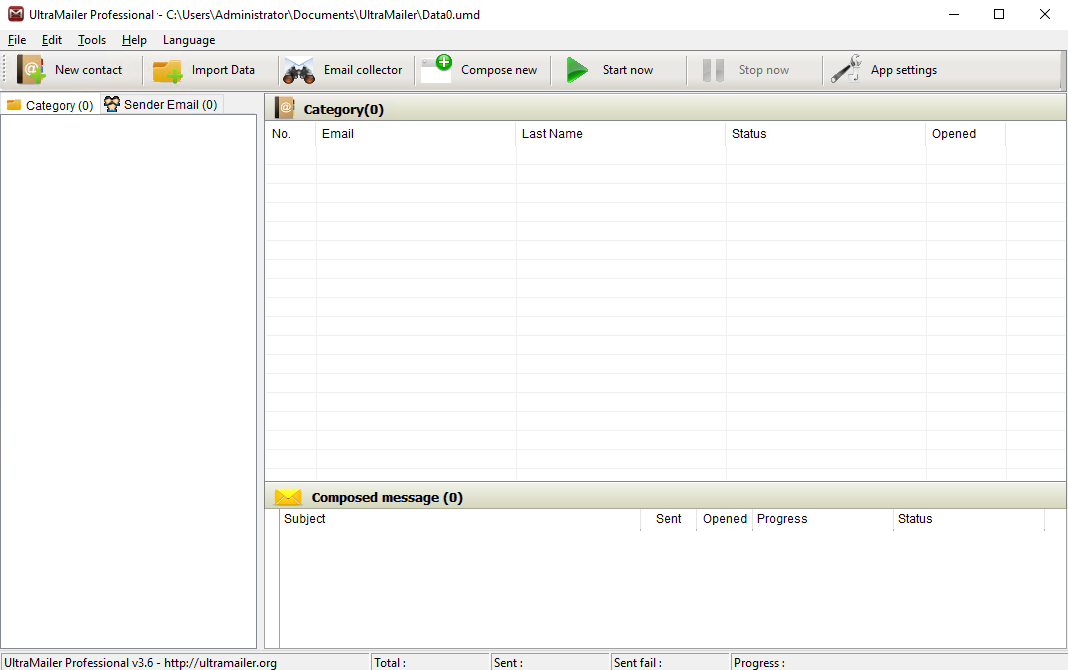This screenshot has width=1068, height=670.
Task: Sort contacts by the No. column
Action: tap(290, 133)
